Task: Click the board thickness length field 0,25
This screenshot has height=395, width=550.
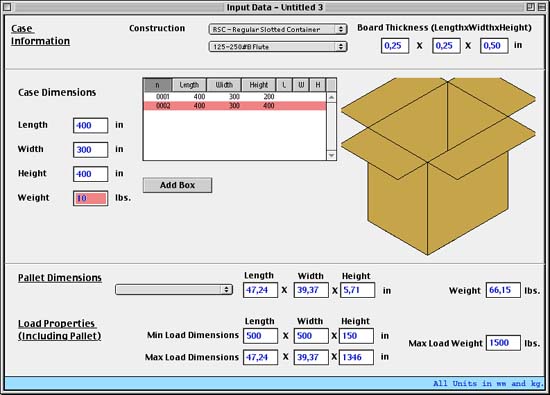Action: (395, 46)
